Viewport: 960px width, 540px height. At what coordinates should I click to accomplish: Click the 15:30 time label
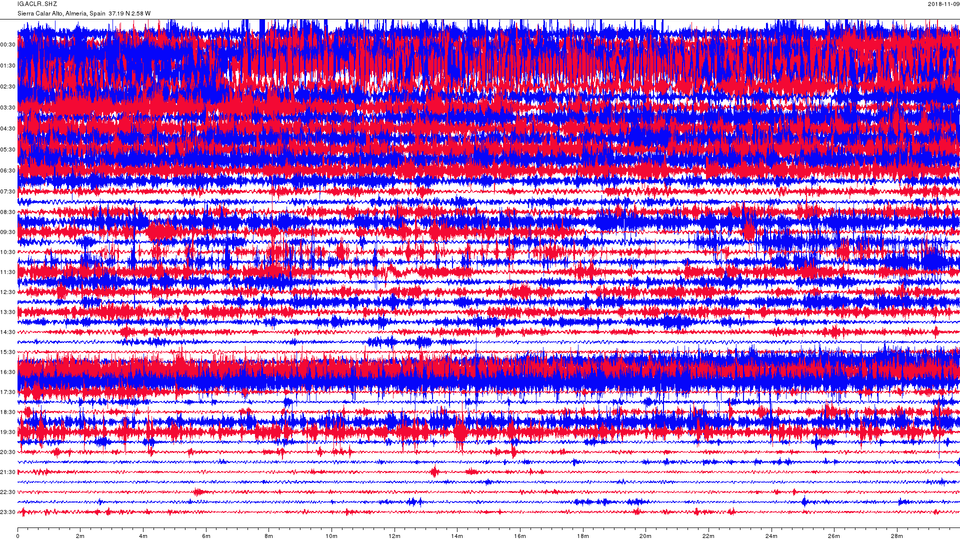[8, 352]
